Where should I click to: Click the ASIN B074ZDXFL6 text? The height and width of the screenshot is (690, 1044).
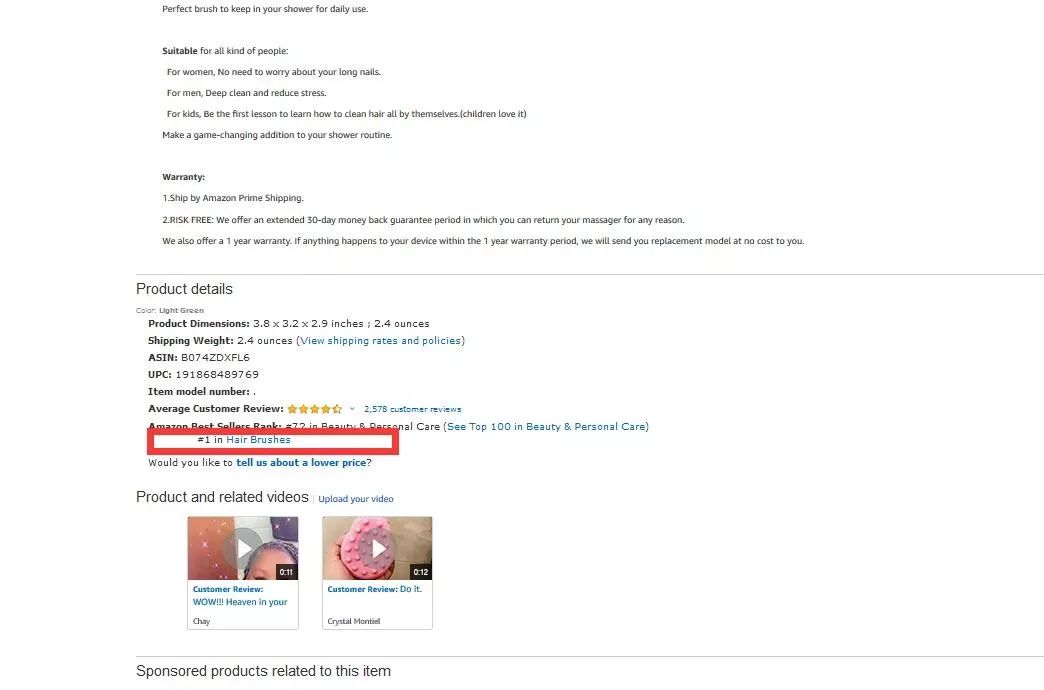coord(198,358)
